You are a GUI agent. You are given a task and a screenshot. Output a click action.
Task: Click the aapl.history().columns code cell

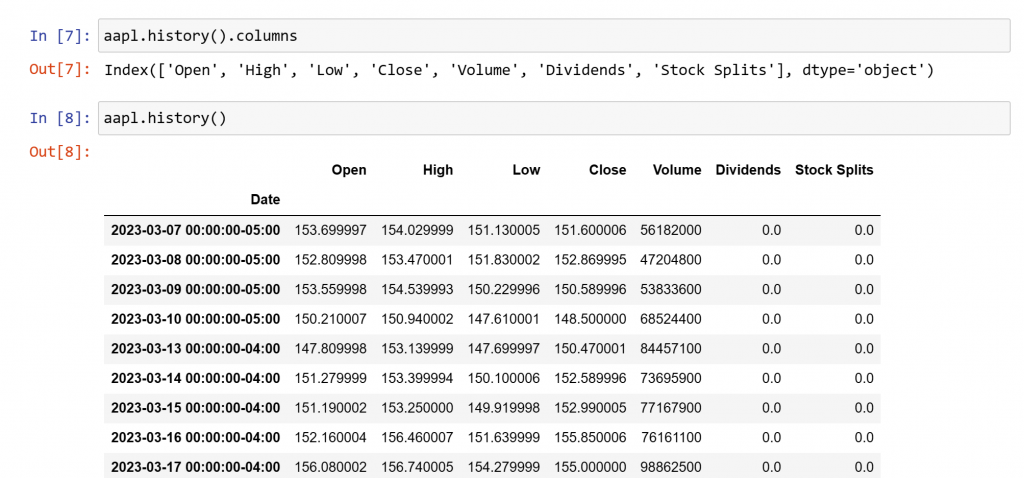tap(554, 36)
